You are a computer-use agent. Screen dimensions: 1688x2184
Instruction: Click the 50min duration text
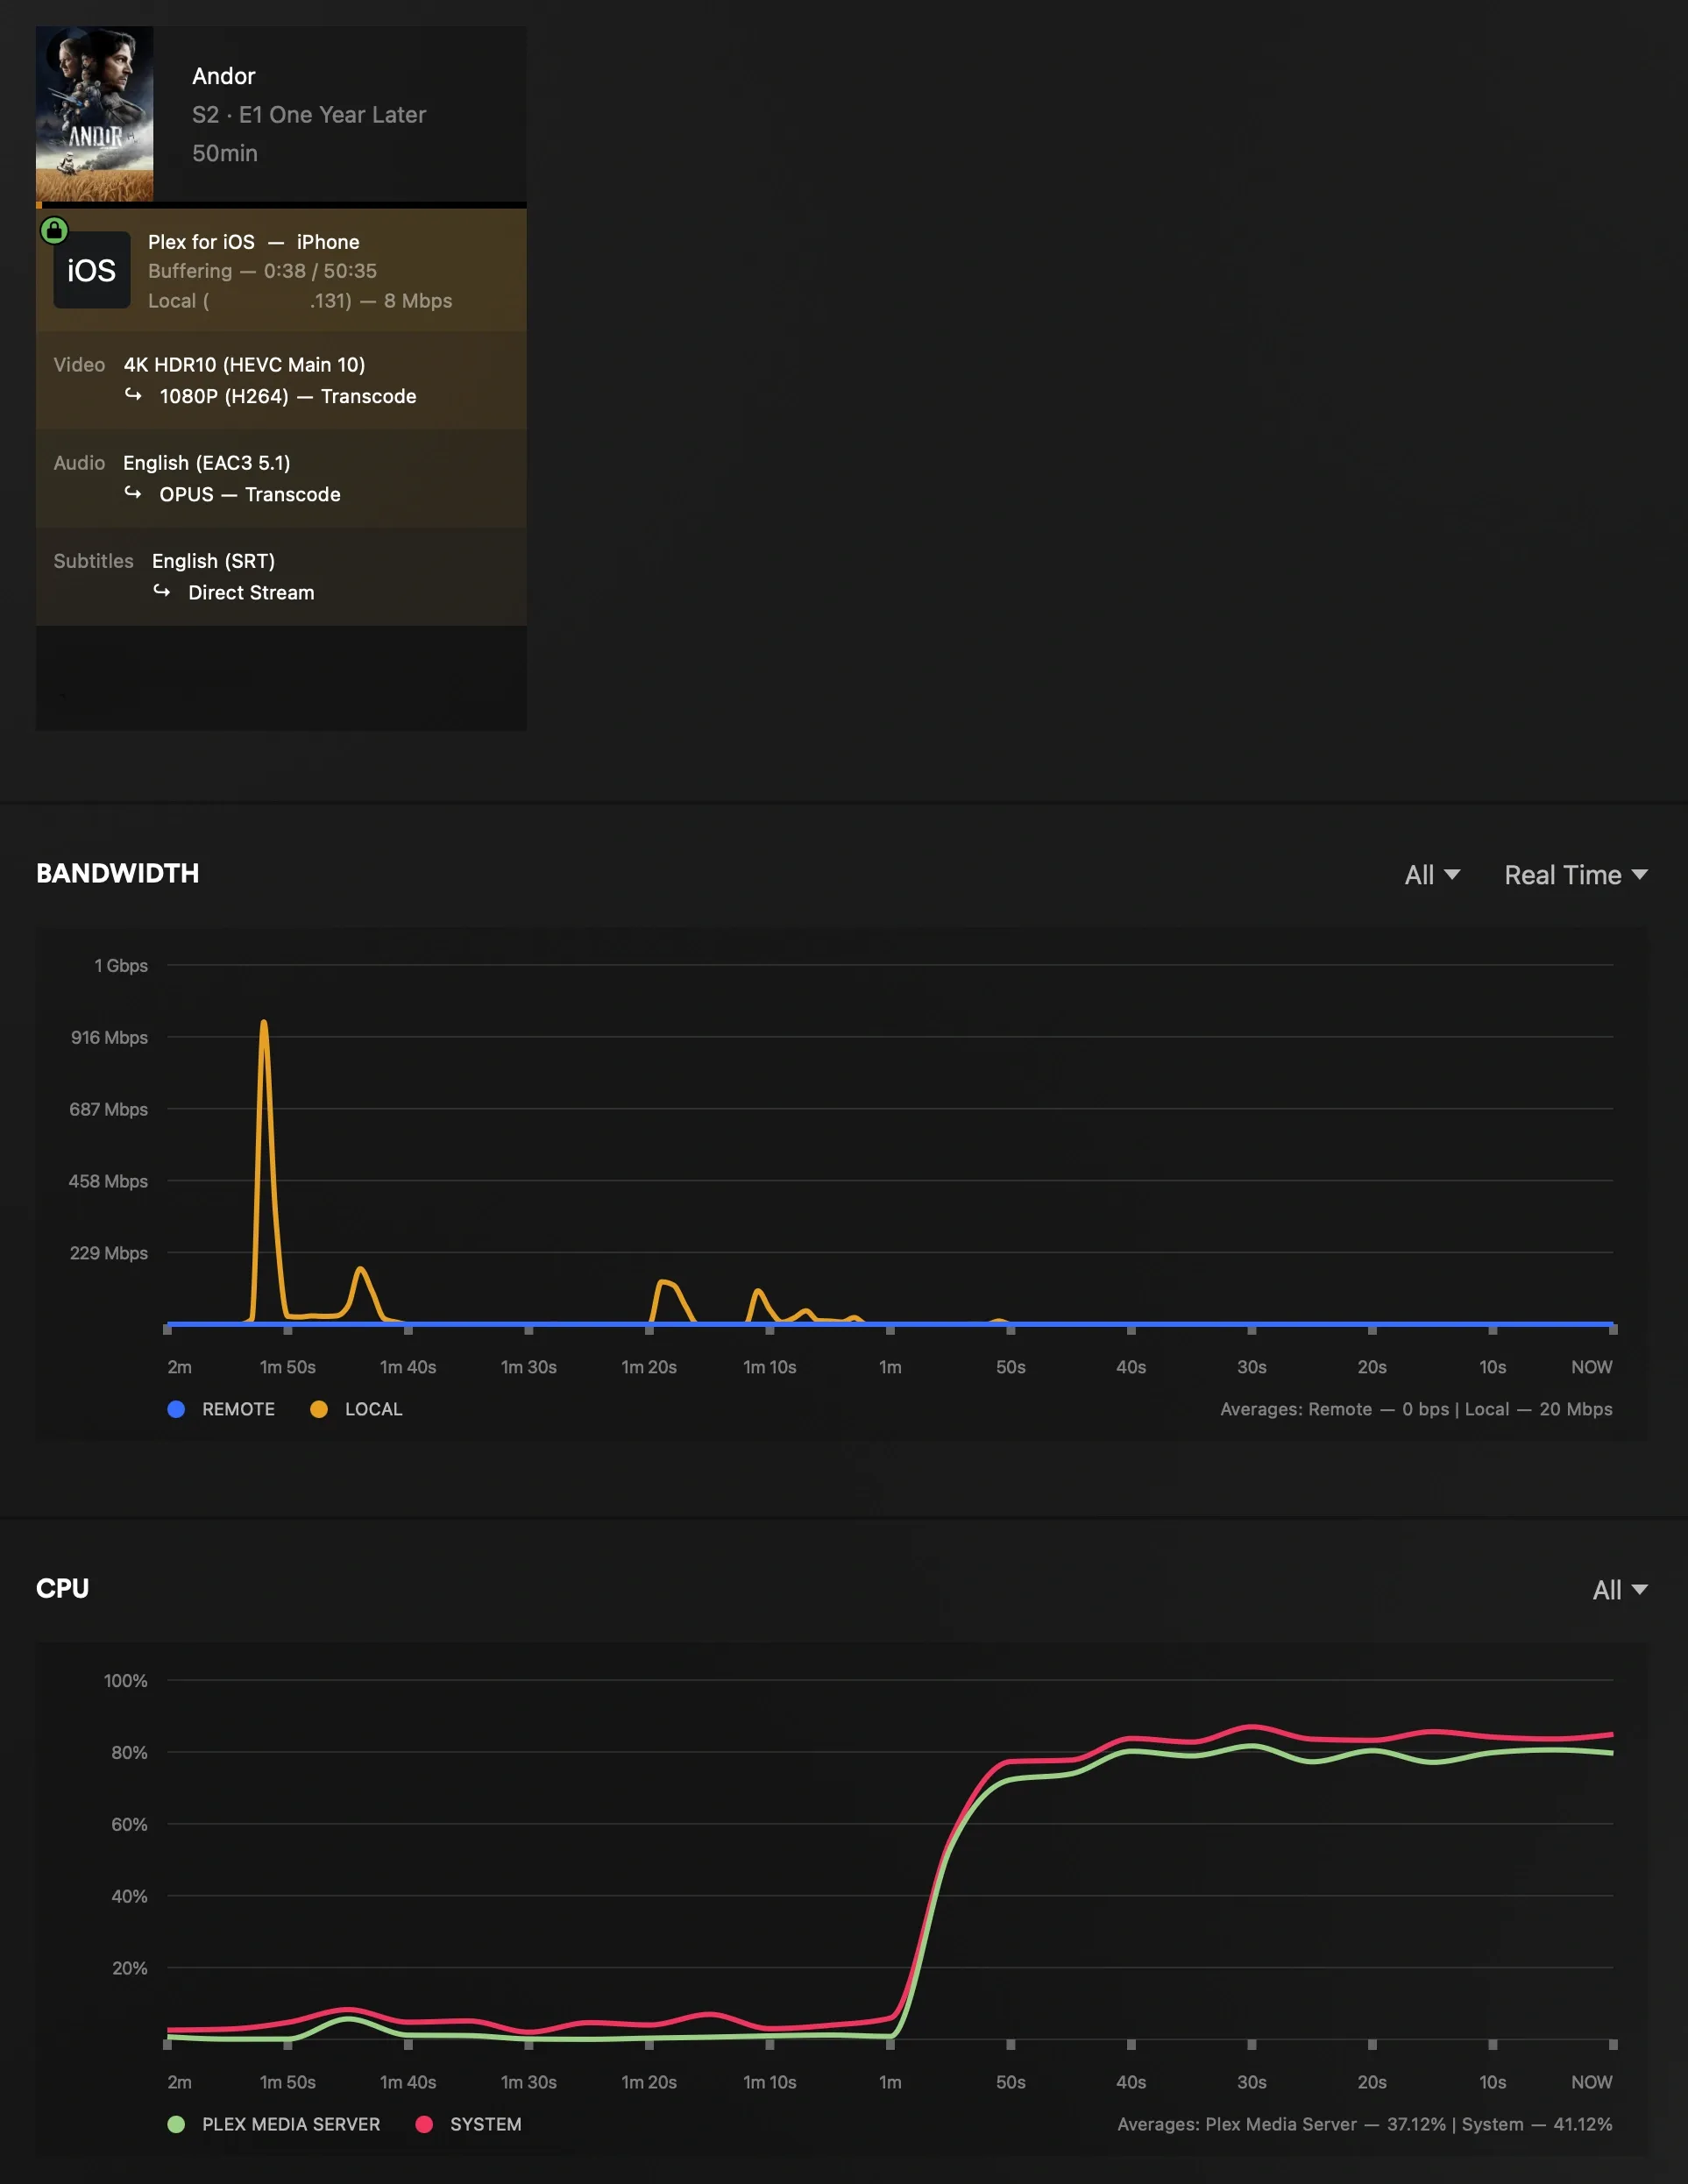[x=225, y=153]
